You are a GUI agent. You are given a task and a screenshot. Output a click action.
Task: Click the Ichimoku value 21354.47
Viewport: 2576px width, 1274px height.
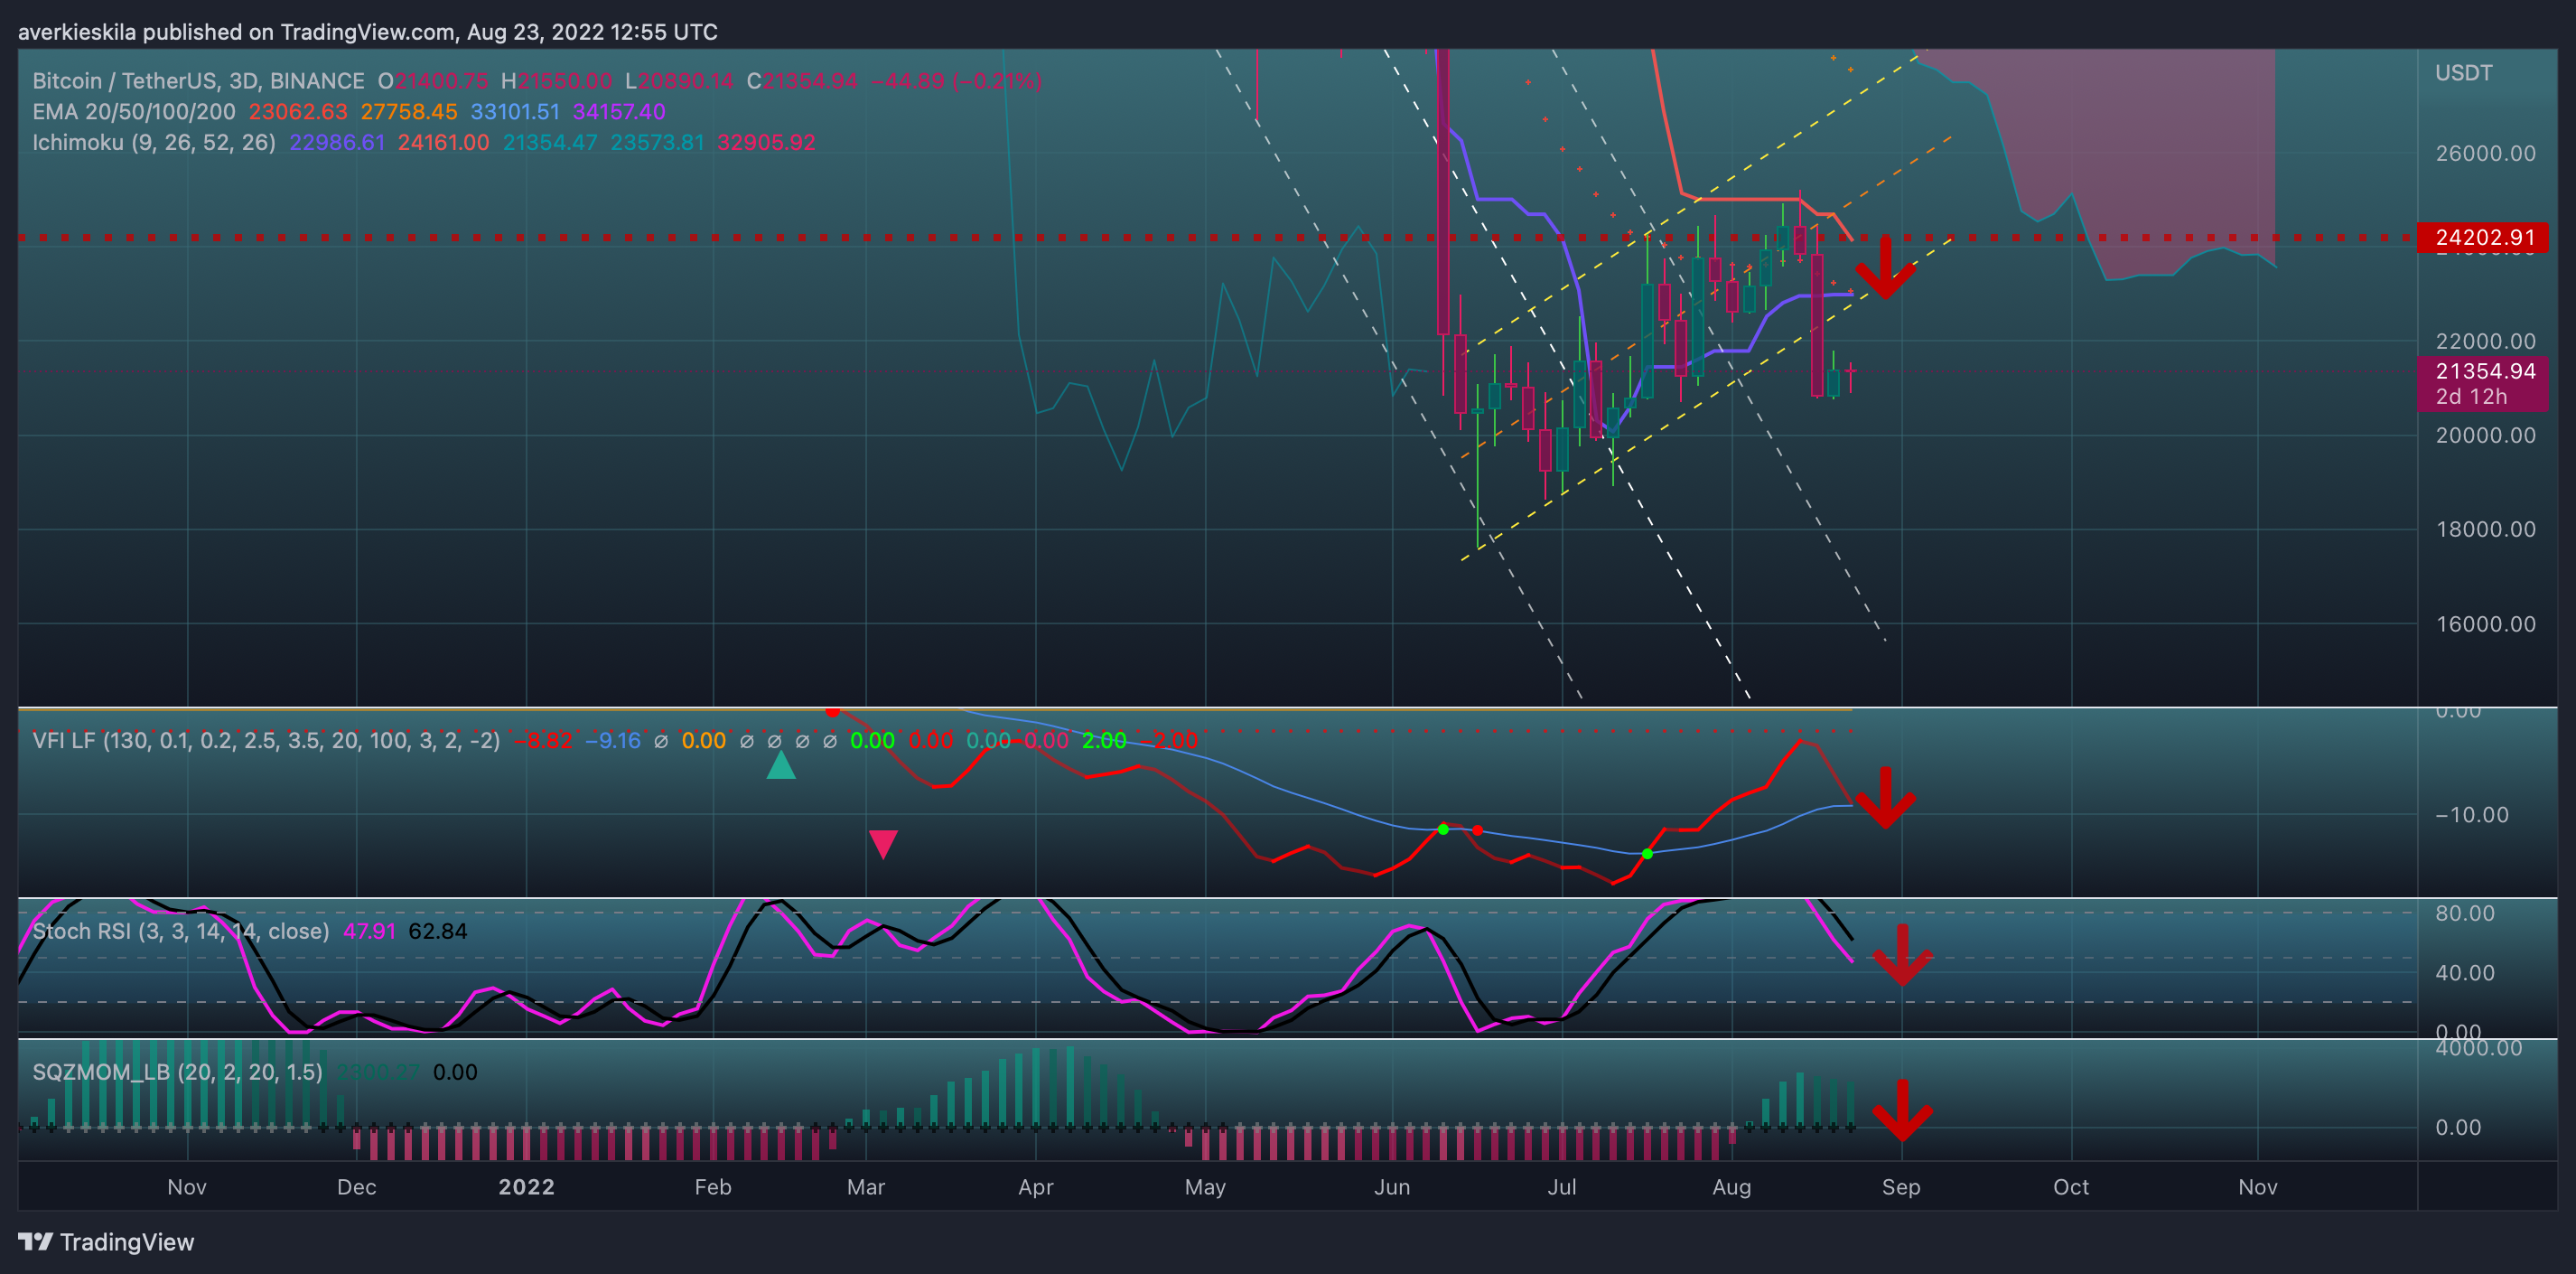pos(550,143)
